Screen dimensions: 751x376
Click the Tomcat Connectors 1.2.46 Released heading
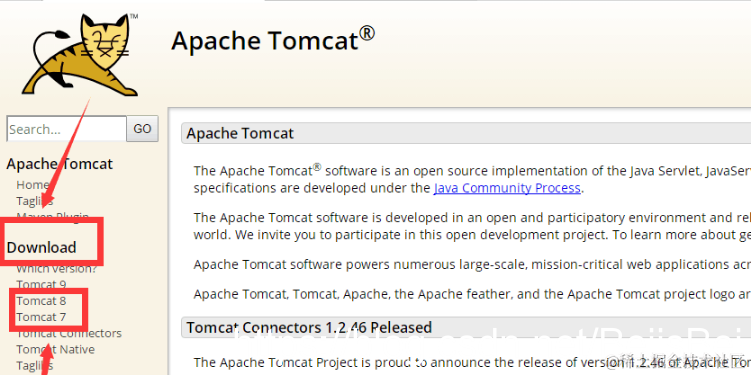point(309,328)
